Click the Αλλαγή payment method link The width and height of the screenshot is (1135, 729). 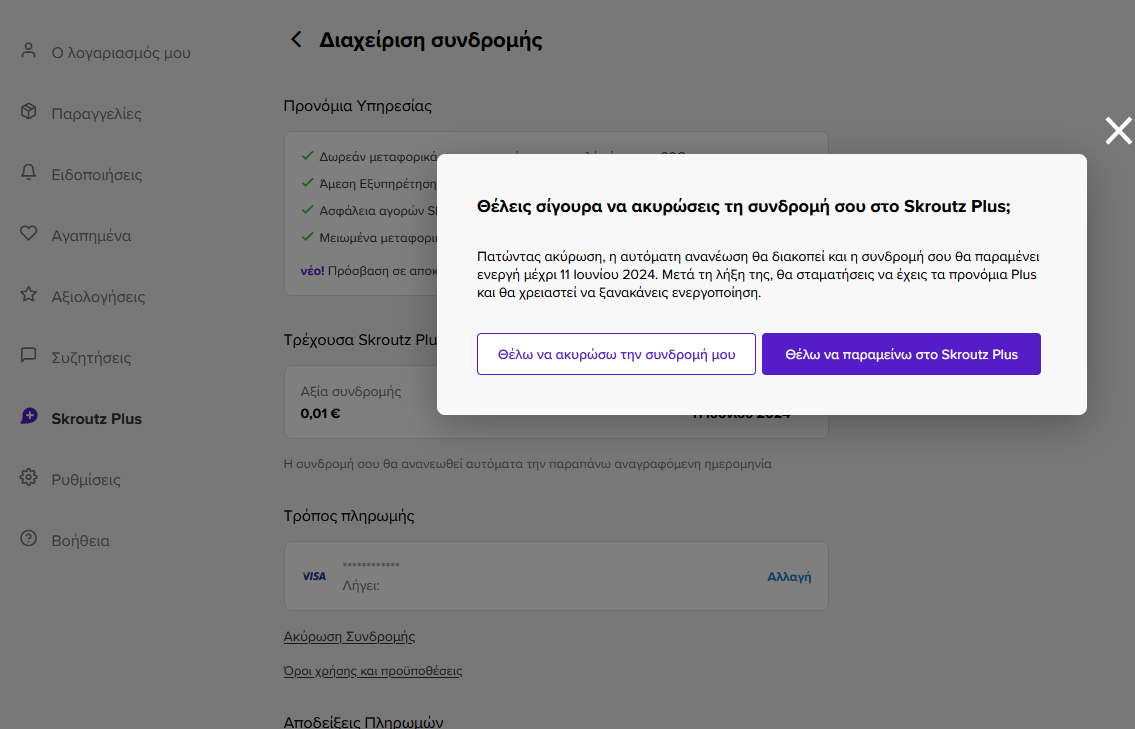(x=789, y=577)
